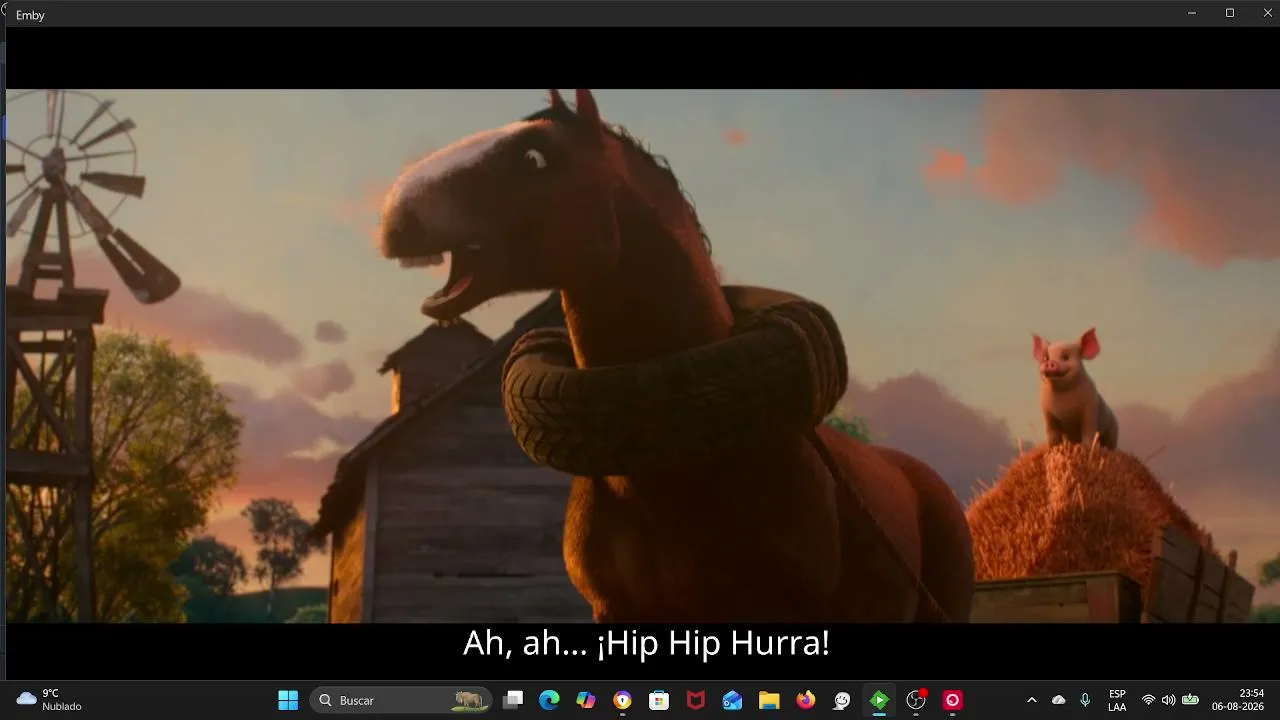Open File Explorer folder icon
Screen dimensions: 1280x720
point(769,700)
